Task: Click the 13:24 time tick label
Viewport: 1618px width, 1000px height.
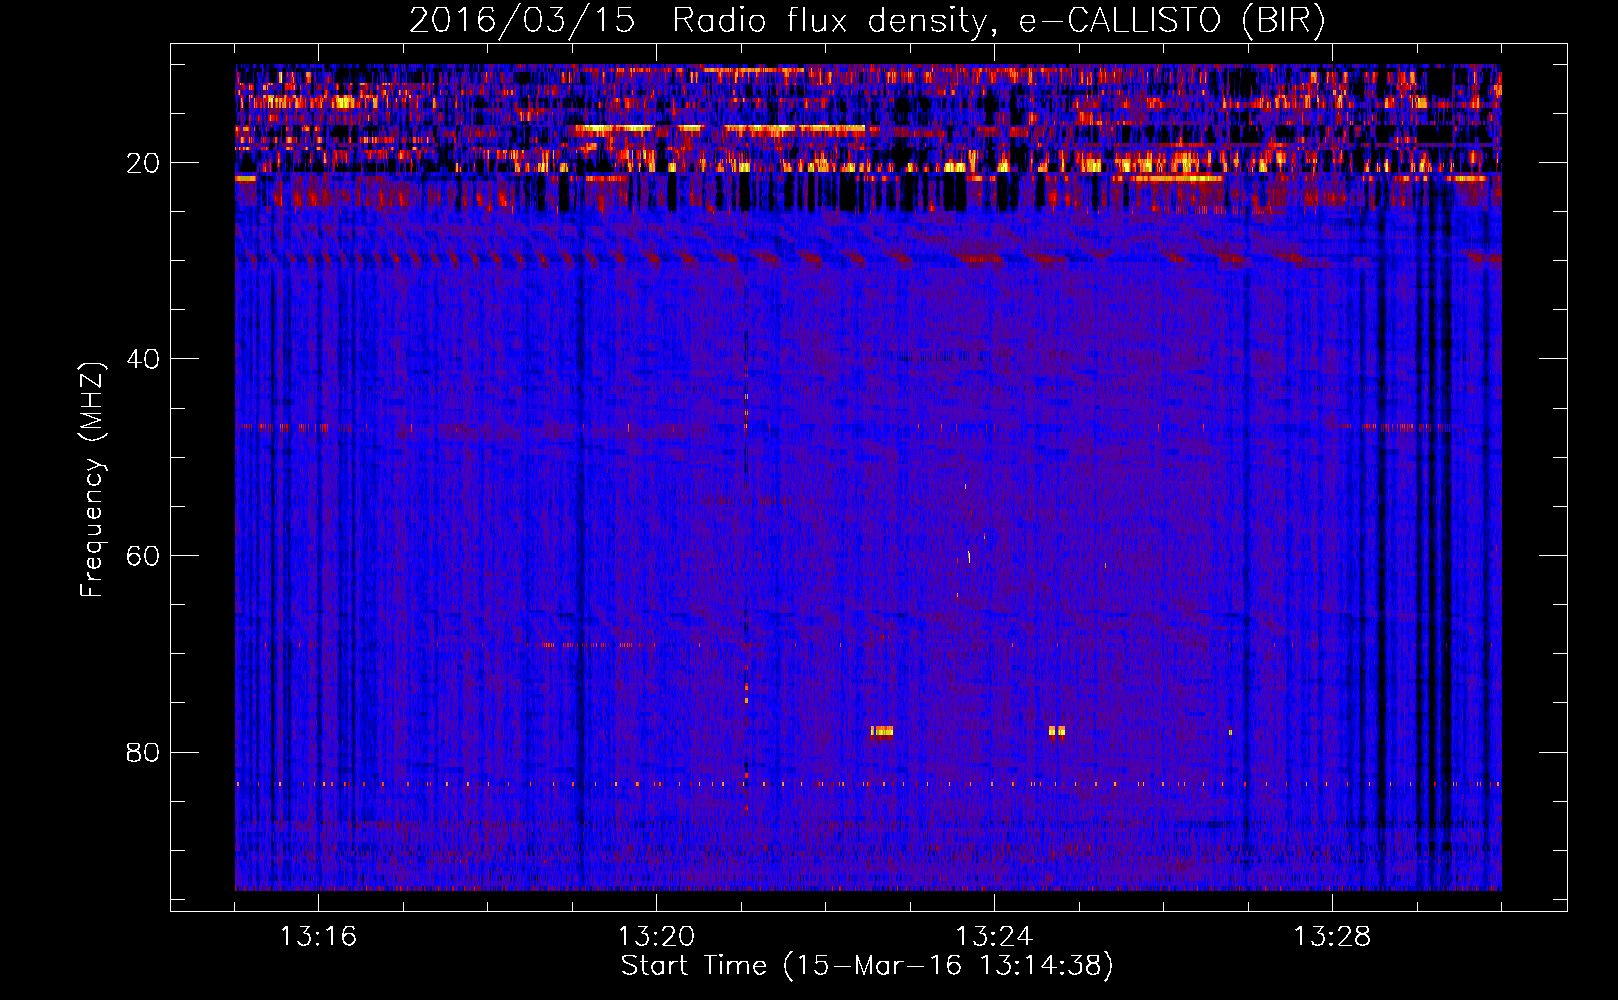Action: click(x=994, y=937)
